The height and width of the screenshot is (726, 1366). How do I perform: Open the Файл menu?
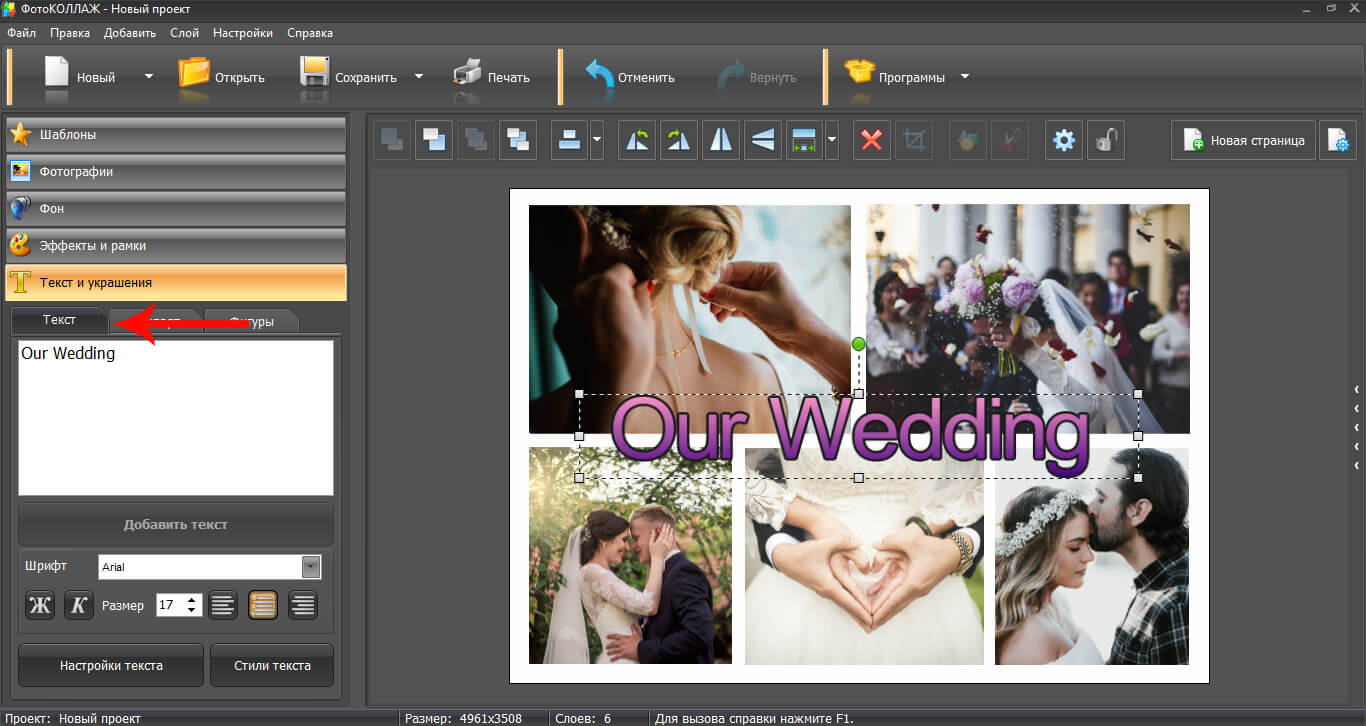pos(21,33)
